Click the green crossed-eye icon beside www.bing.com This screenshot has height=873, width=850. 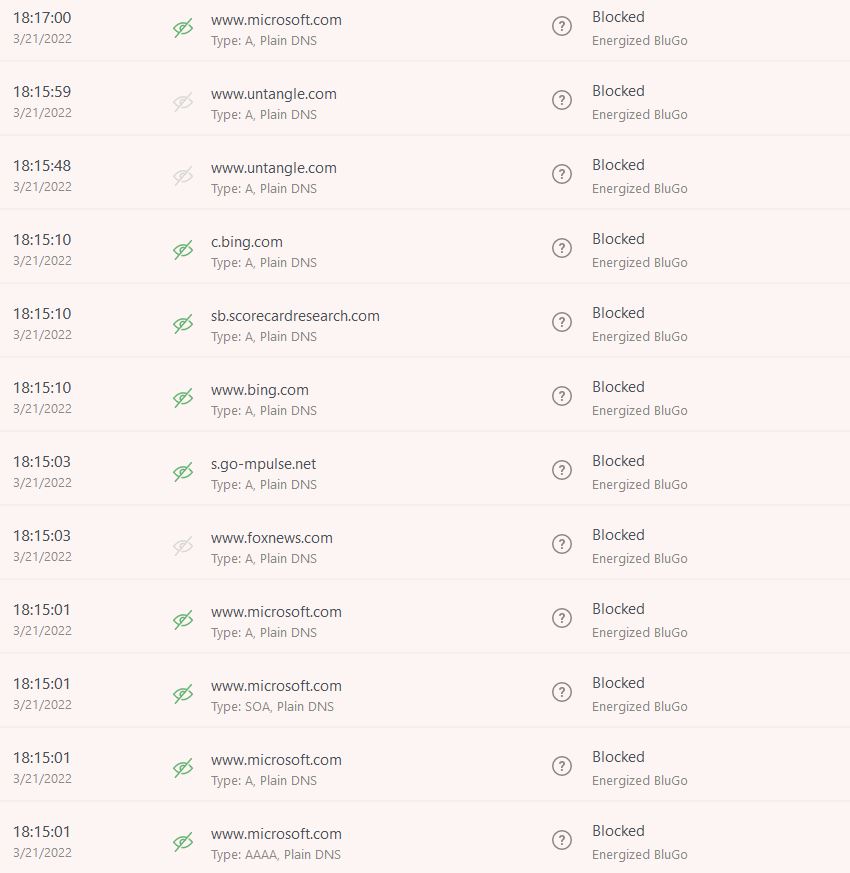pos(183,396)
